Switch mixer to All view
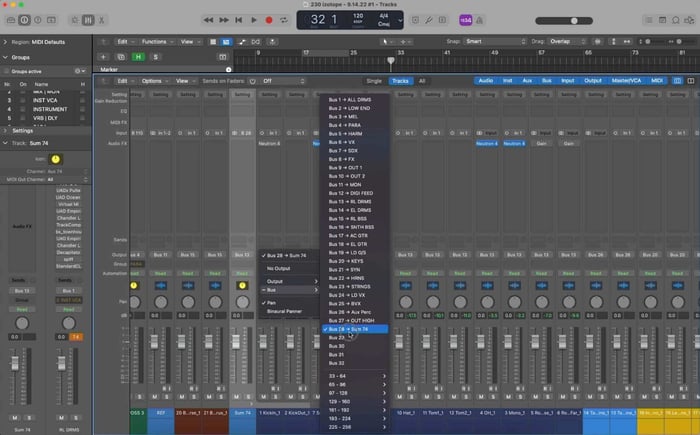This screenshot has width=700, height=435. (x=422, y=81)
